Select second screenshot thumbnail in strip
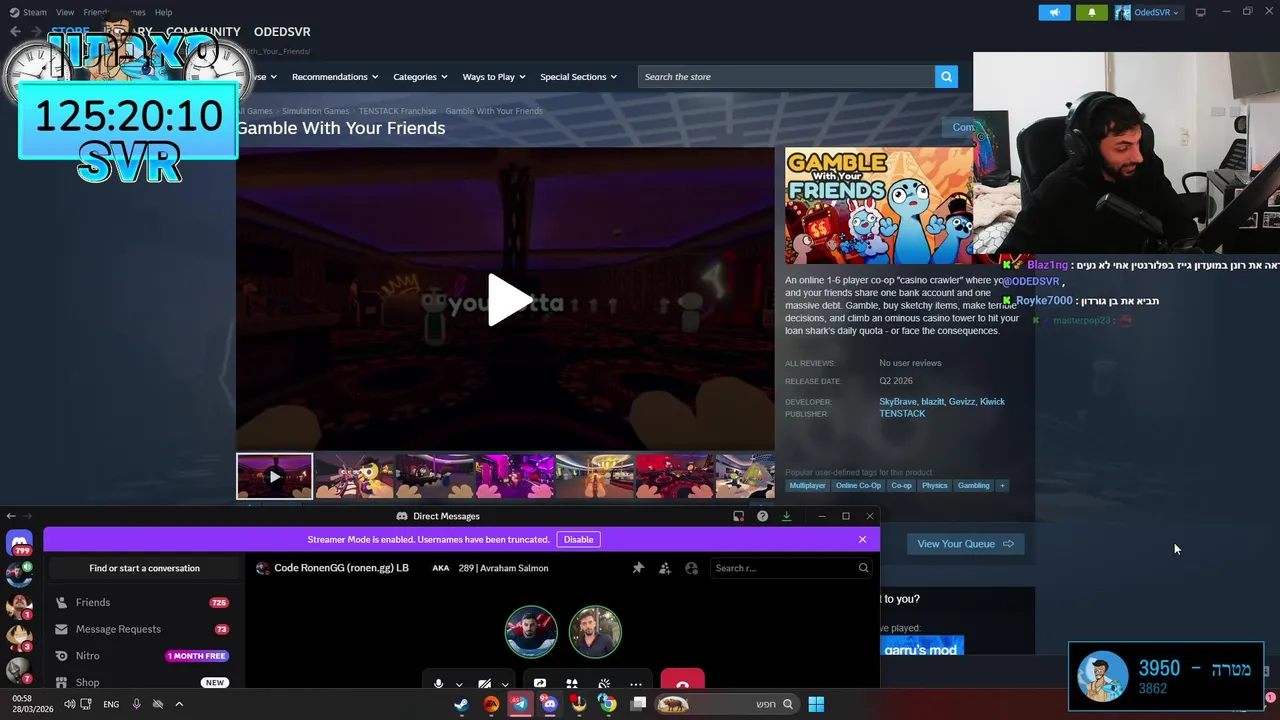This screenshot has width=1280, height=720. point(354,476)
